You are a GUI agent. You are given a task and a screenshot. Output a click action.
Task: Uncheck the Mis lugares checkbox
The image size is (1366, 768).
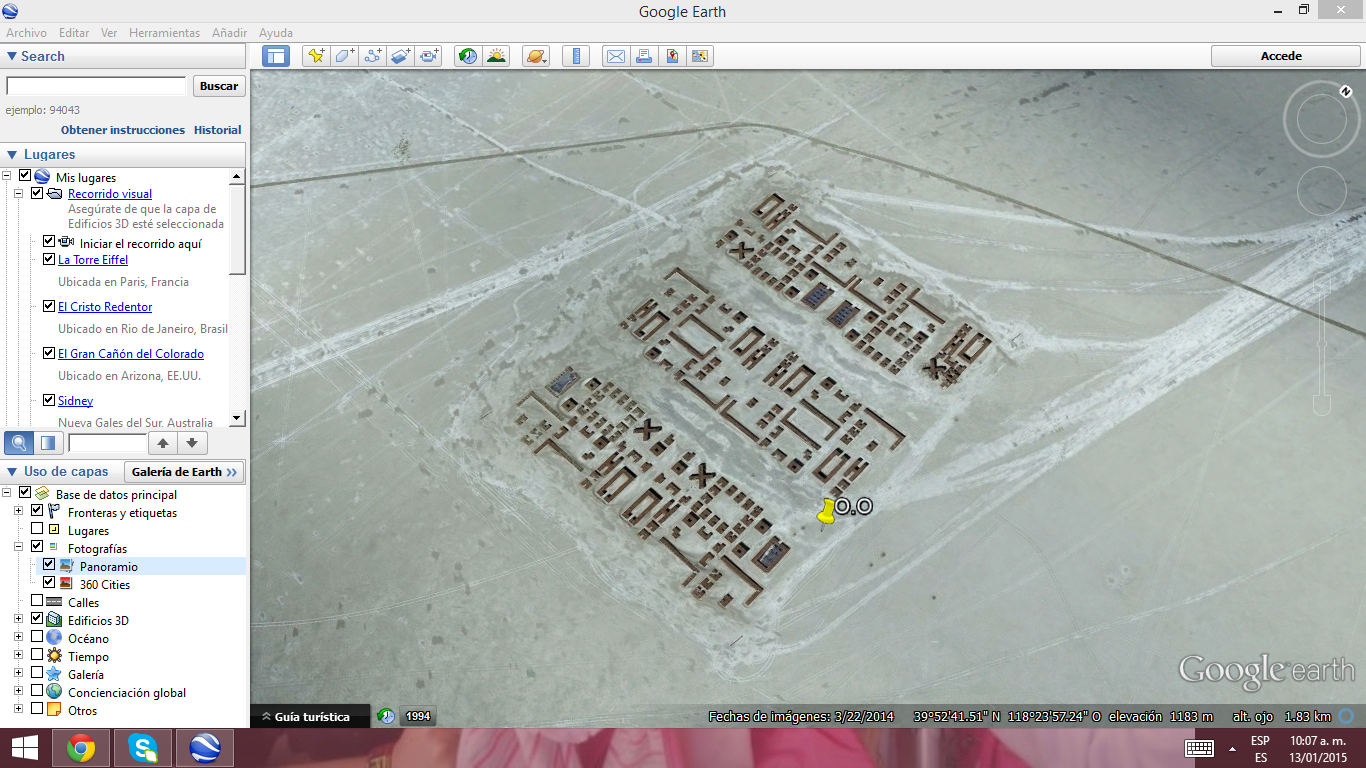[x=25, y=176]
